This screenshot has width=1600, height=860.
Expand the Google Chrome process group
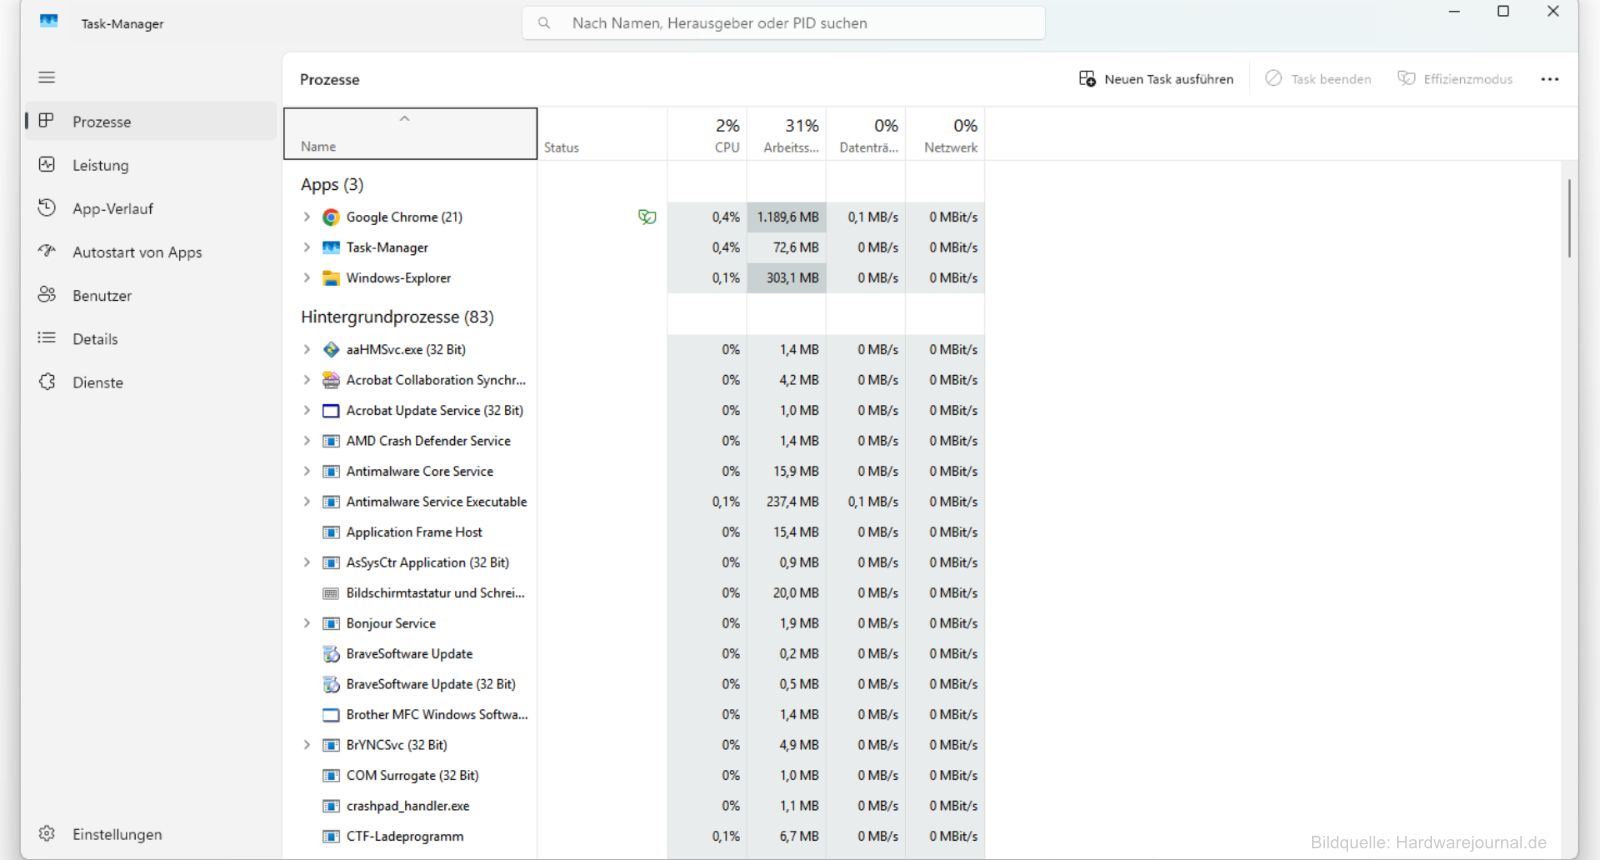307,217
